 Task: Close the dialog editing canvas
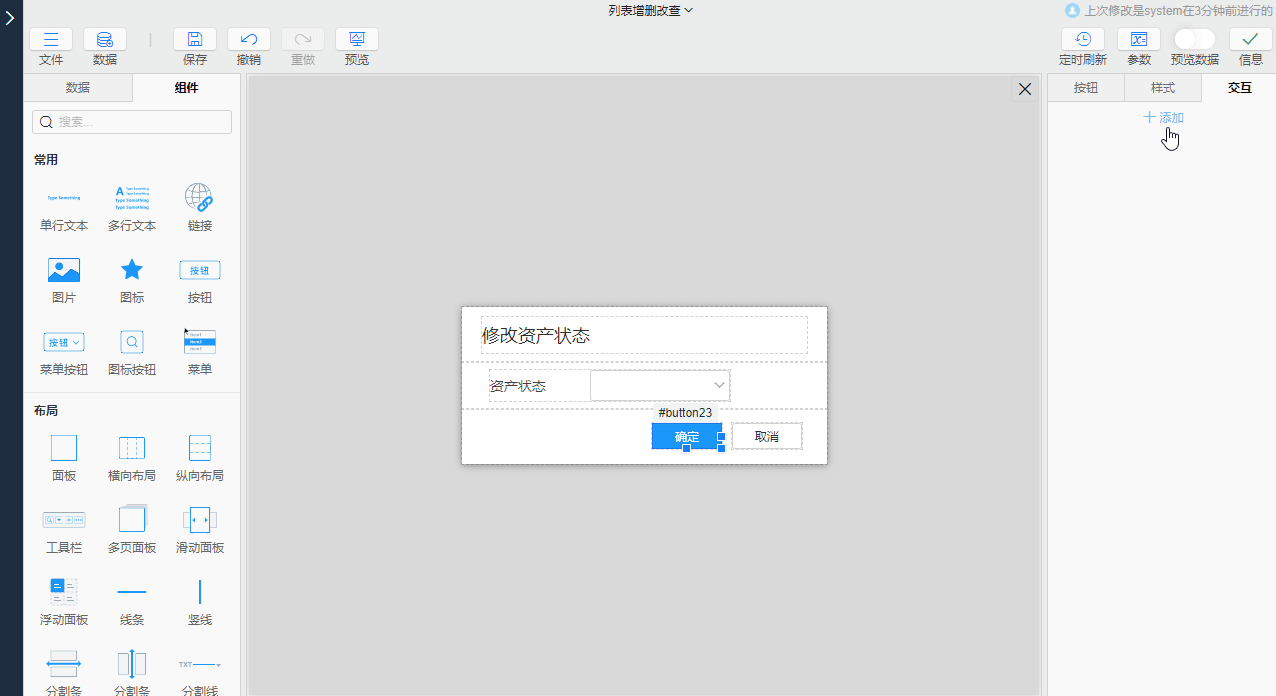coord(1024,90)
